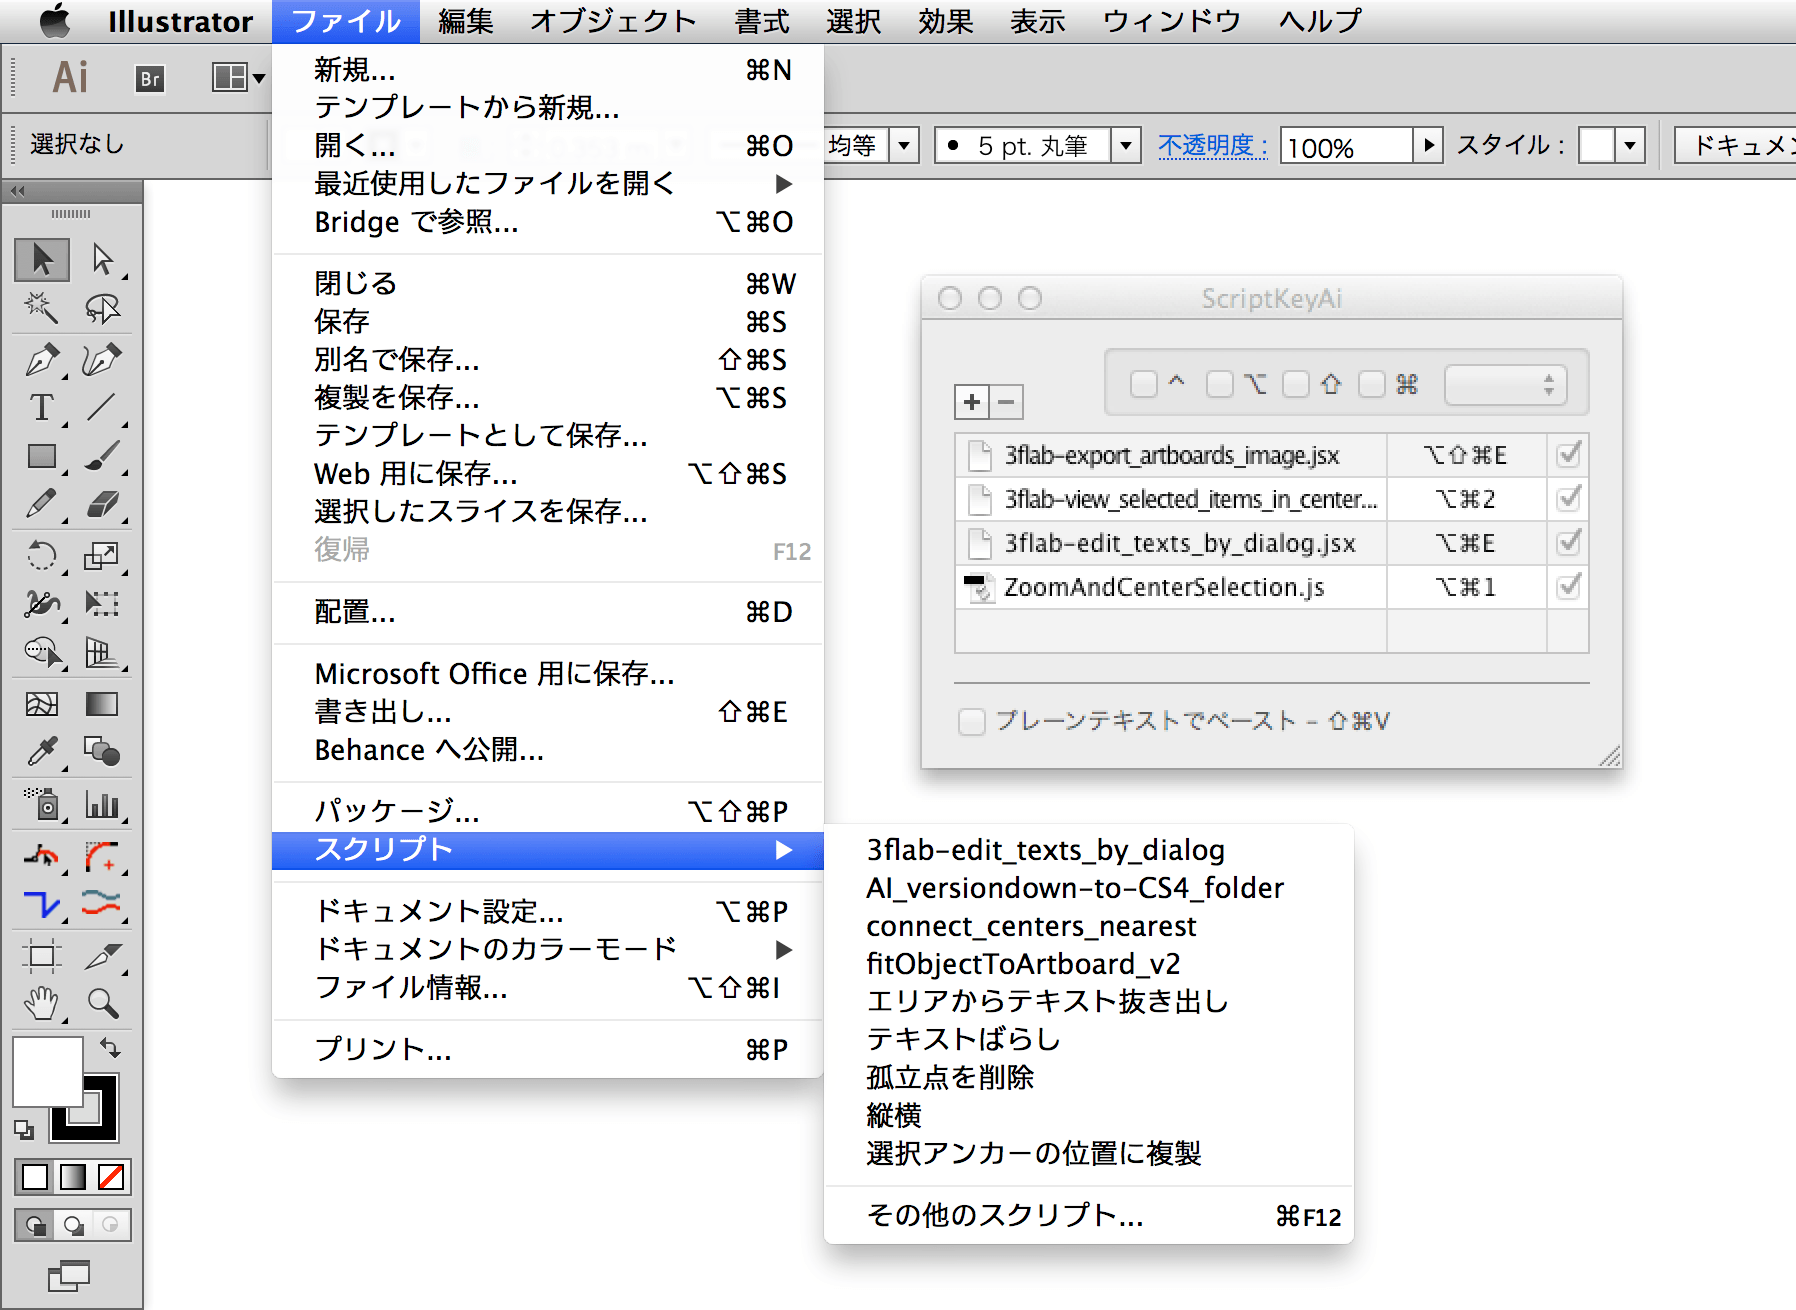The width and height of the screenshot is (1796, 1310).
Task: Swap fill and stroke colors arrow
Action: tap(110, 1048)
